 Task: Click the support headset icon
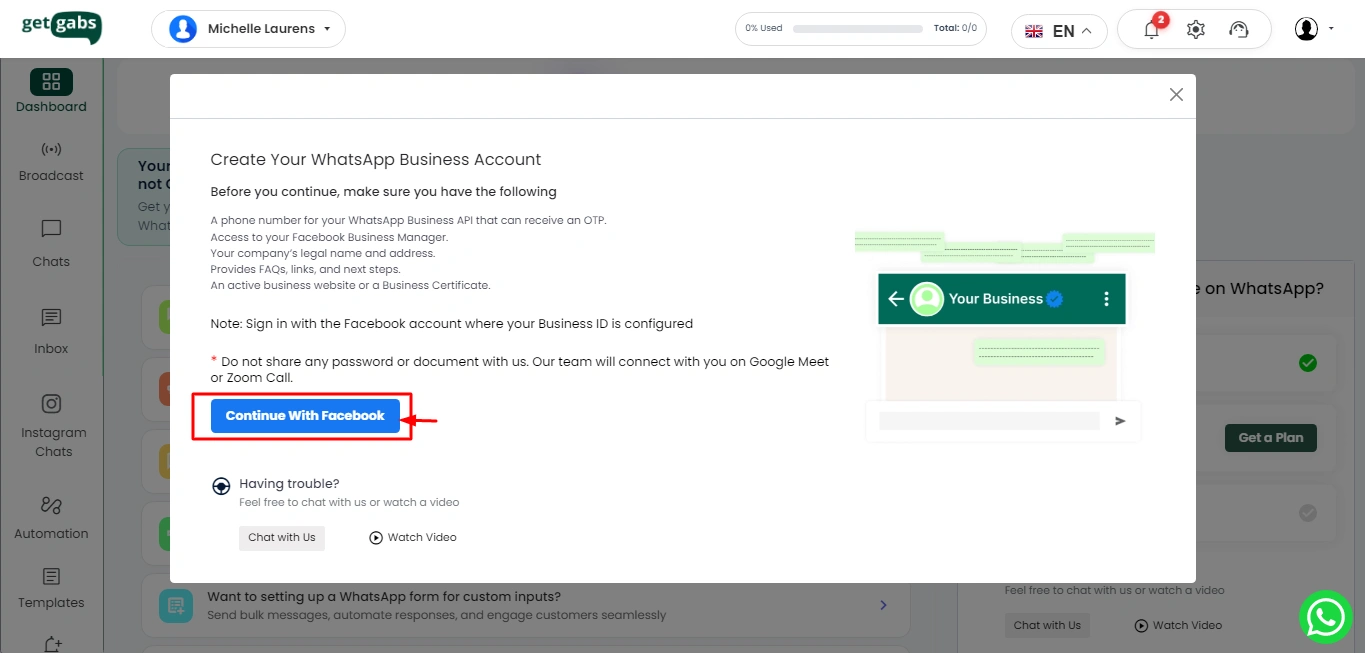click(x=1239, y=30)
